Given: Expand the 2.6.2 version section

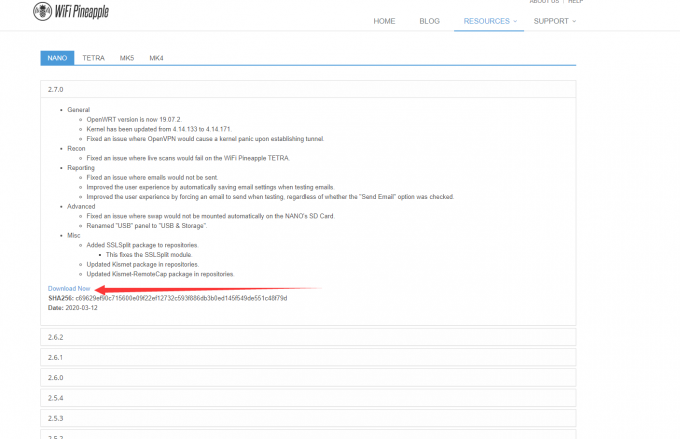Looking at the screenshot, I should (308, 337).
